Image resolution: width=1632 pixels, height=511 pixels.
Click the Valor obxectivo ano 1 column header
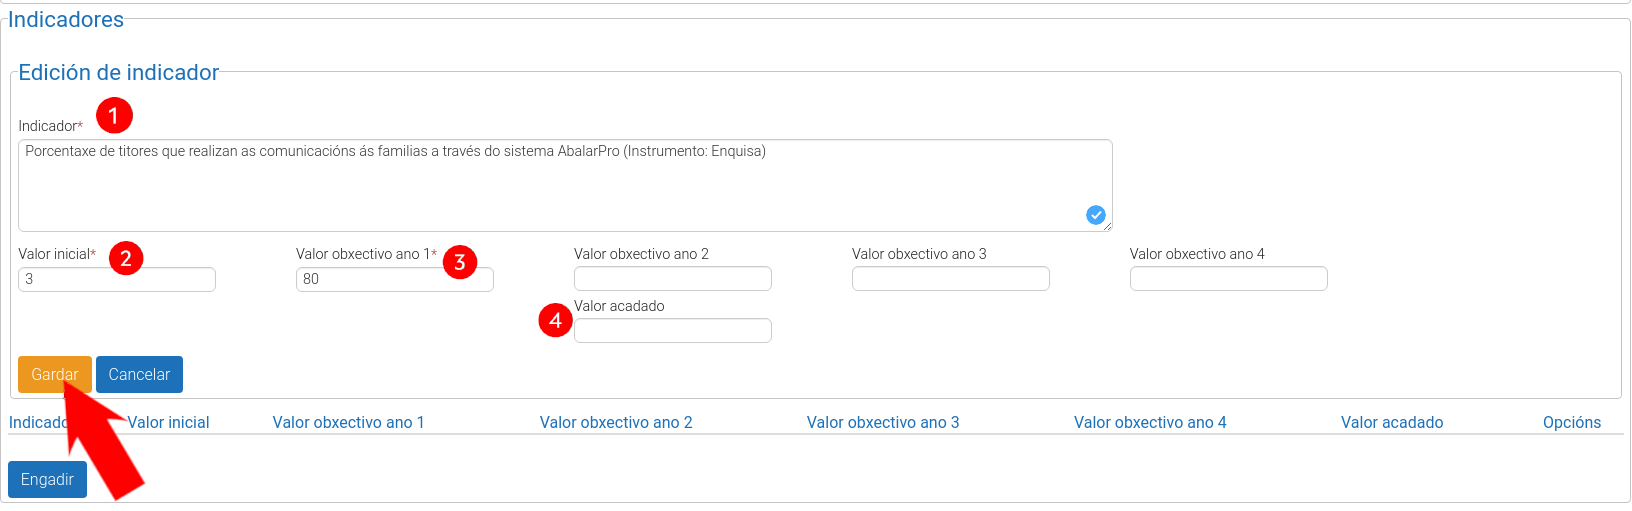tap(348, 422)
